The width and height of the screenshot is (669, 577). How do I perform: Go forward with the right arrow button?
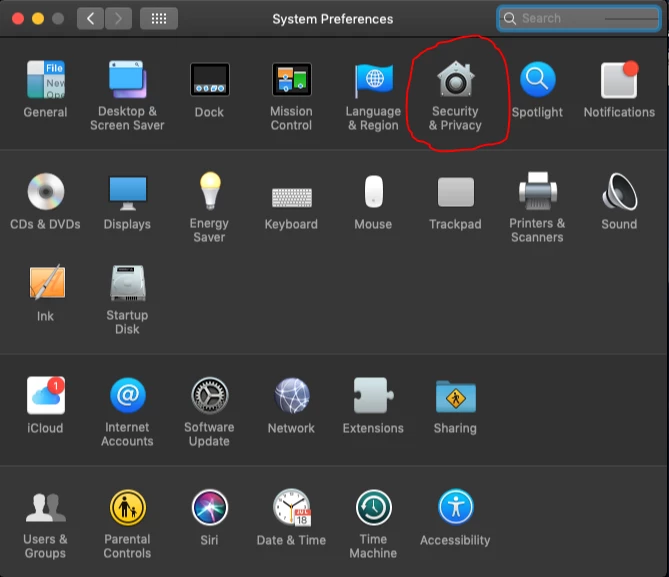pyautogui.click(x=118, y=18)
